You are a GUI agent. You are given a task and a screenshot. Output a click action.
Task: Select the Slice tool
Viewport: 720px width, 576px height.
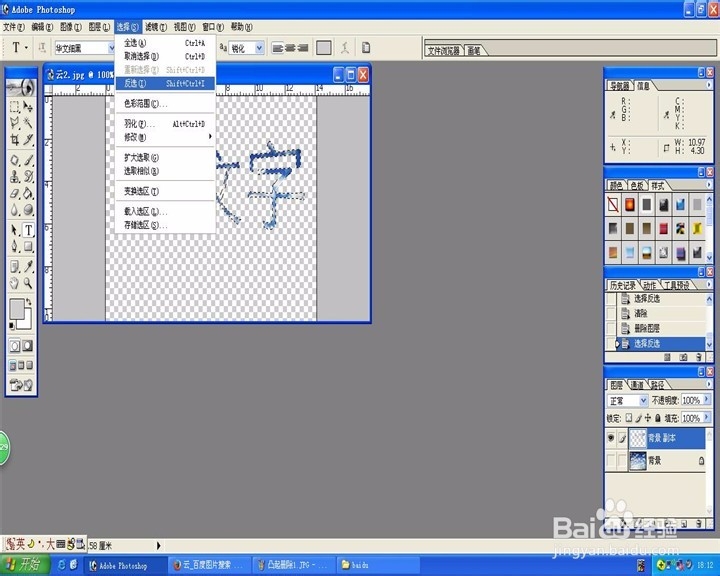coord(28,139)
